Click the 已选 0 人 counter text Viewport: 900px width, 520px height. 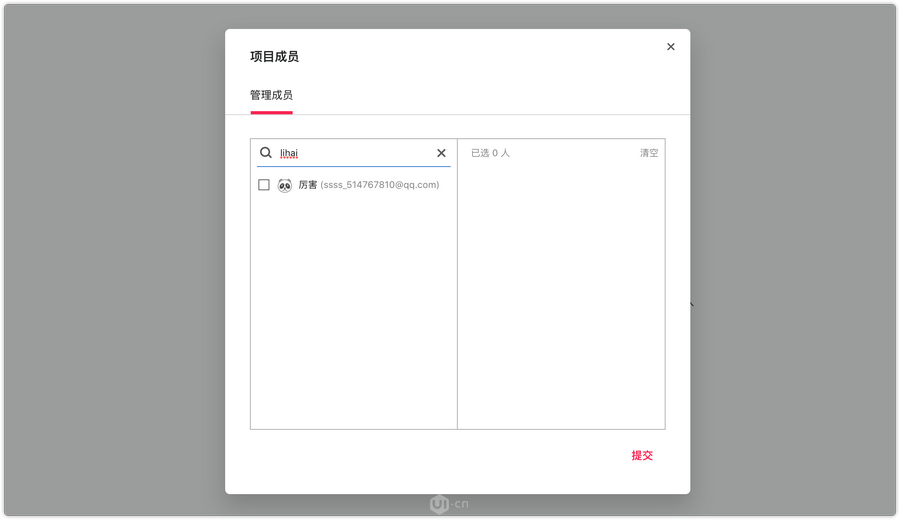(490, 153)
